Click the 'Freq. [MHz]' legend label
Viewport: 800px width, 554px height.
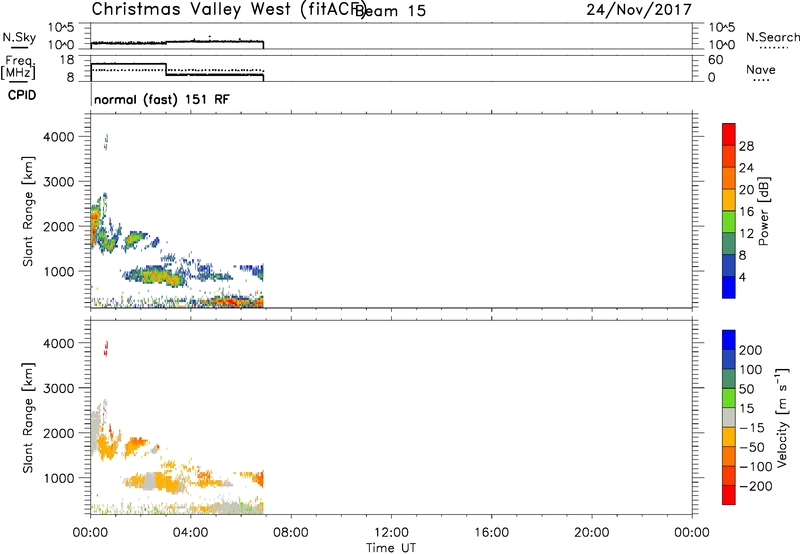18,67
